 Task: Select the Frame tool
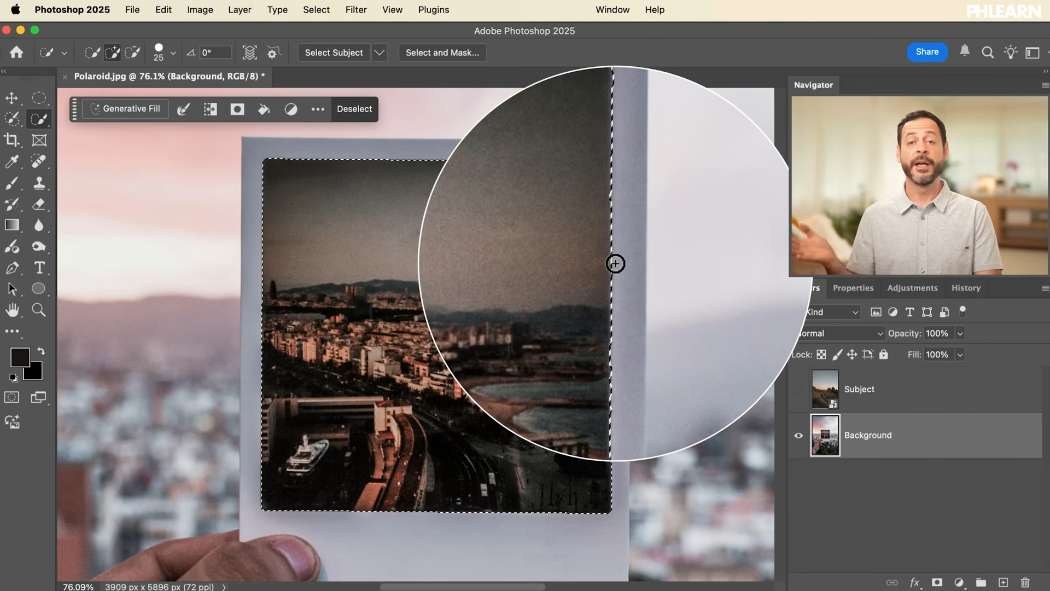[x=39, y=140]
